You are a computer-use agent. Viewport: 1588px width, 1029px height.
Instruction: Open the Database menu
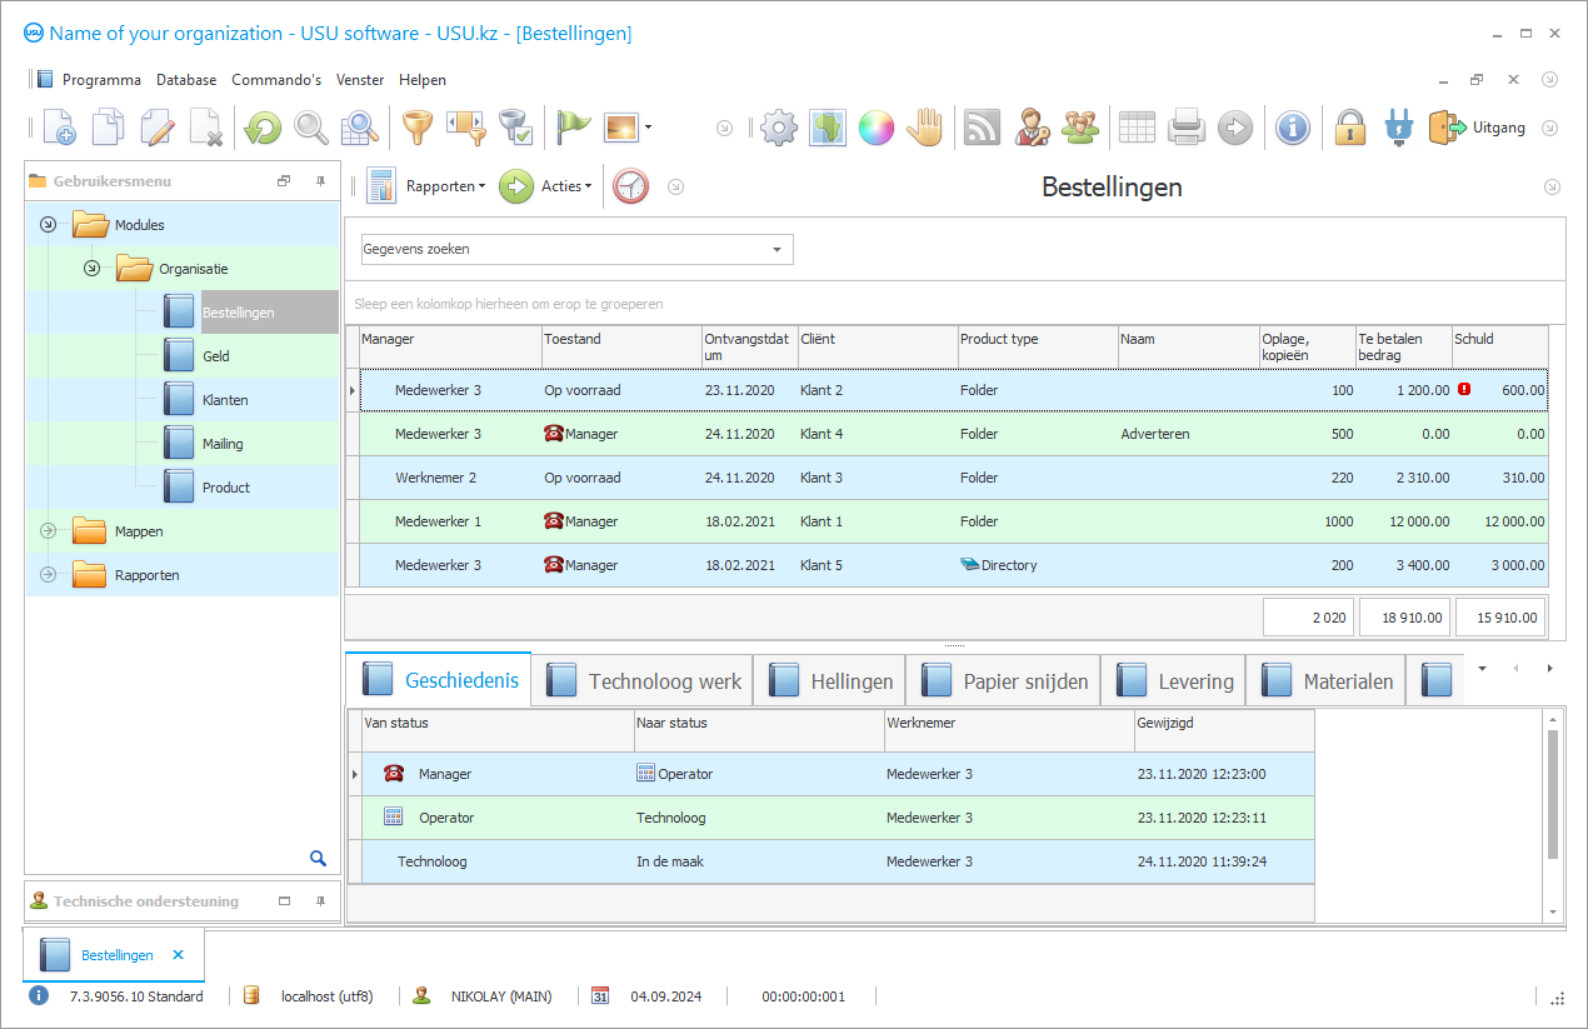coord(186,80)
